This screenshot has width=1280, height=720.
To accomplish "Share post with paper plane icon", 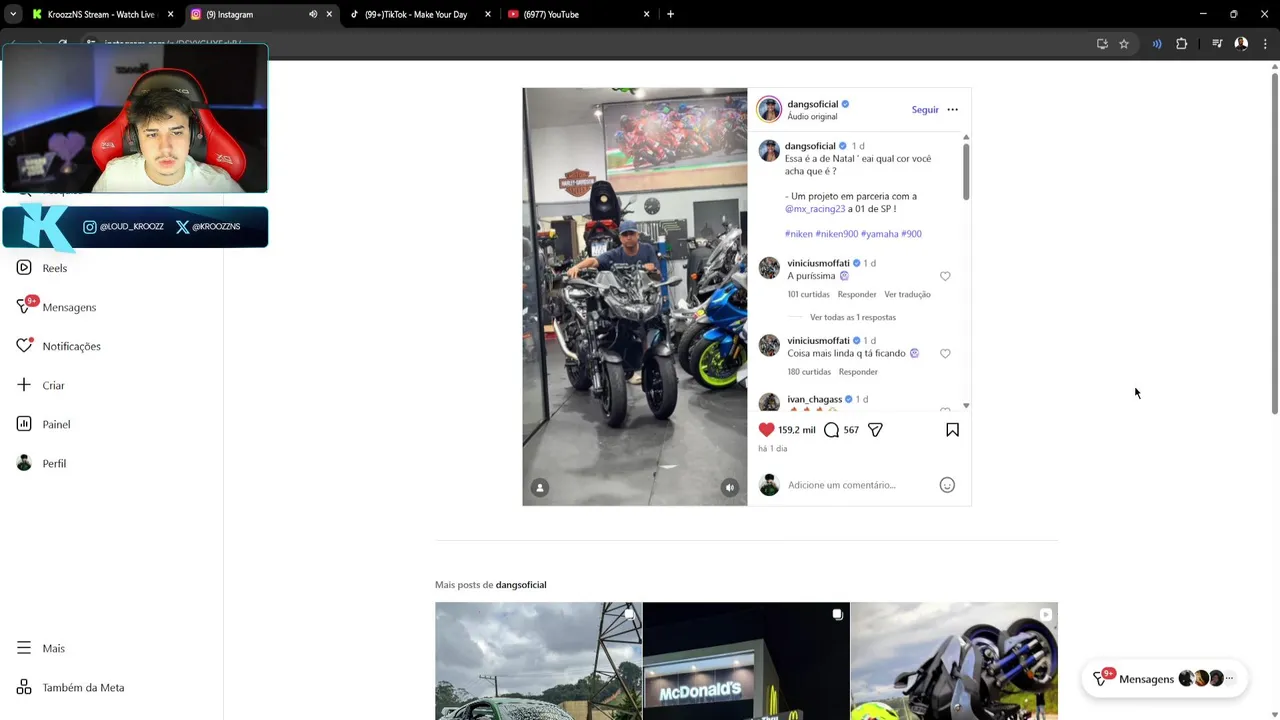I will click(875, 430).
